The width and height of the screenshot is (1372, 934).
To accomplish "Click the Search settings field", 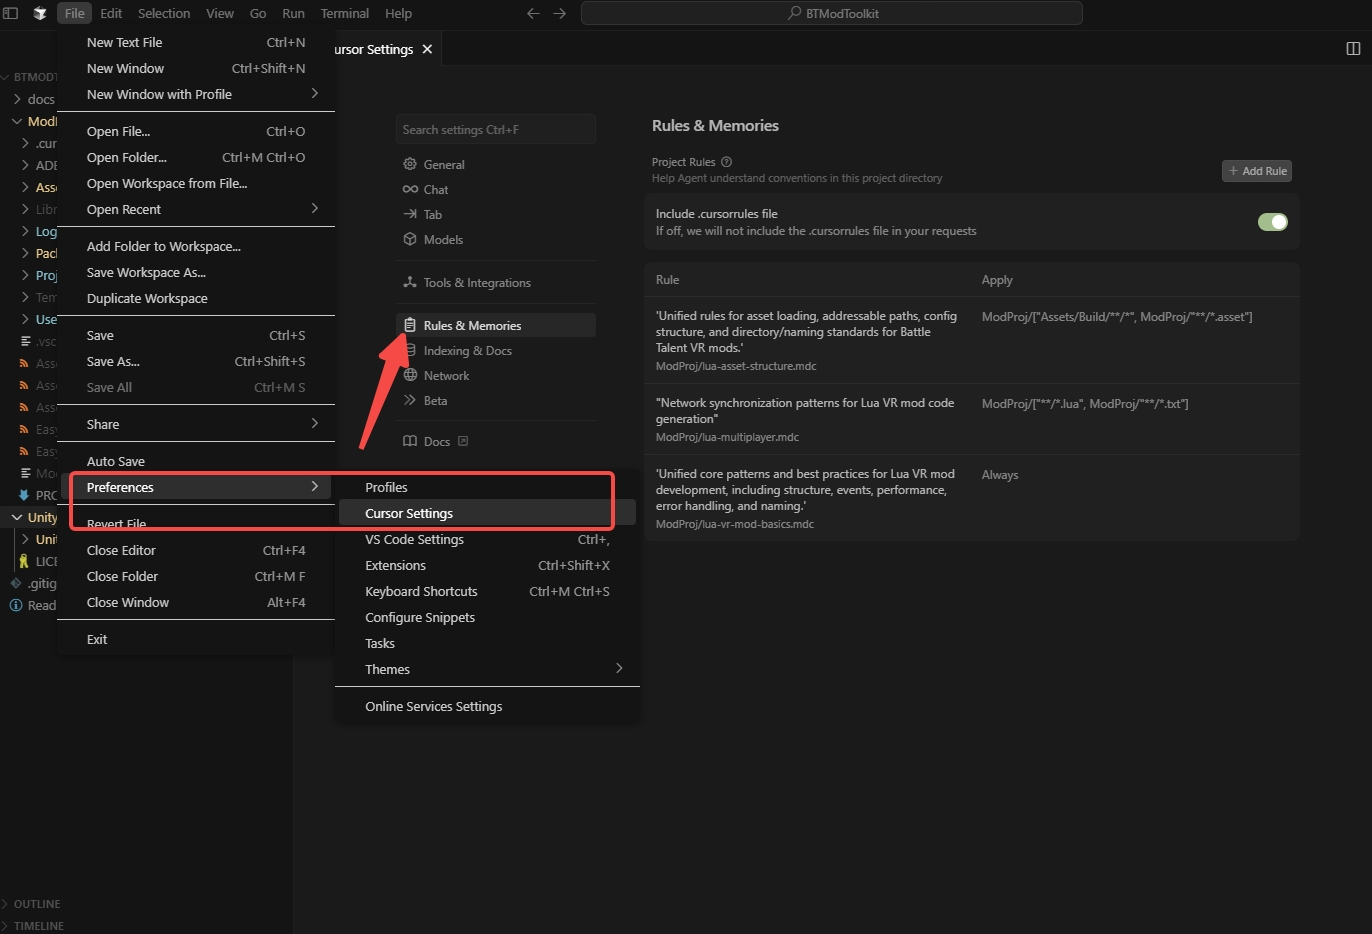I will [496, 129].
